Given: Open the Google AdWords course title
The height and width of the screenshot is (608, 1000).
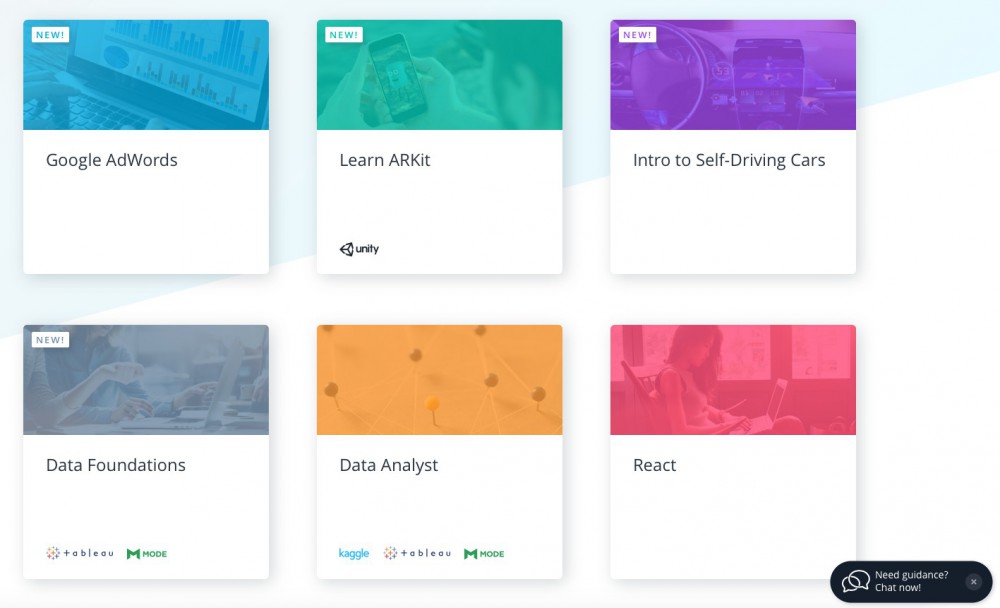Looking at the screenshot, I should 112,160.
